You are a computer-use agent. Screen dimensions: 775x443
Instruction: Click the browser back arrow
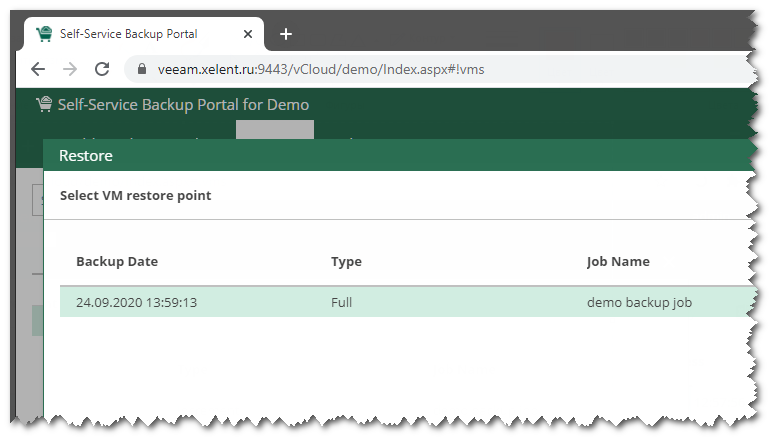38,69
